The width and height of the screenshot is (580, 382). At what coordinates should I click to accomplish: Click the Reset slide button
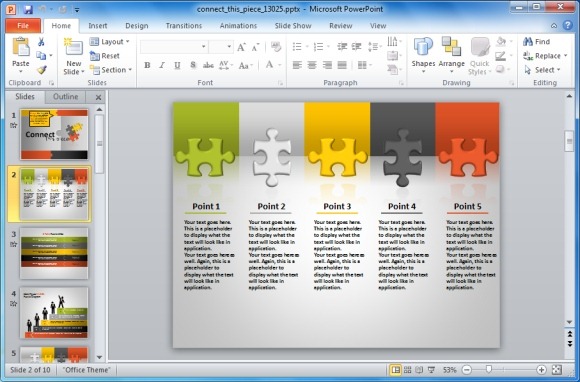105,56
